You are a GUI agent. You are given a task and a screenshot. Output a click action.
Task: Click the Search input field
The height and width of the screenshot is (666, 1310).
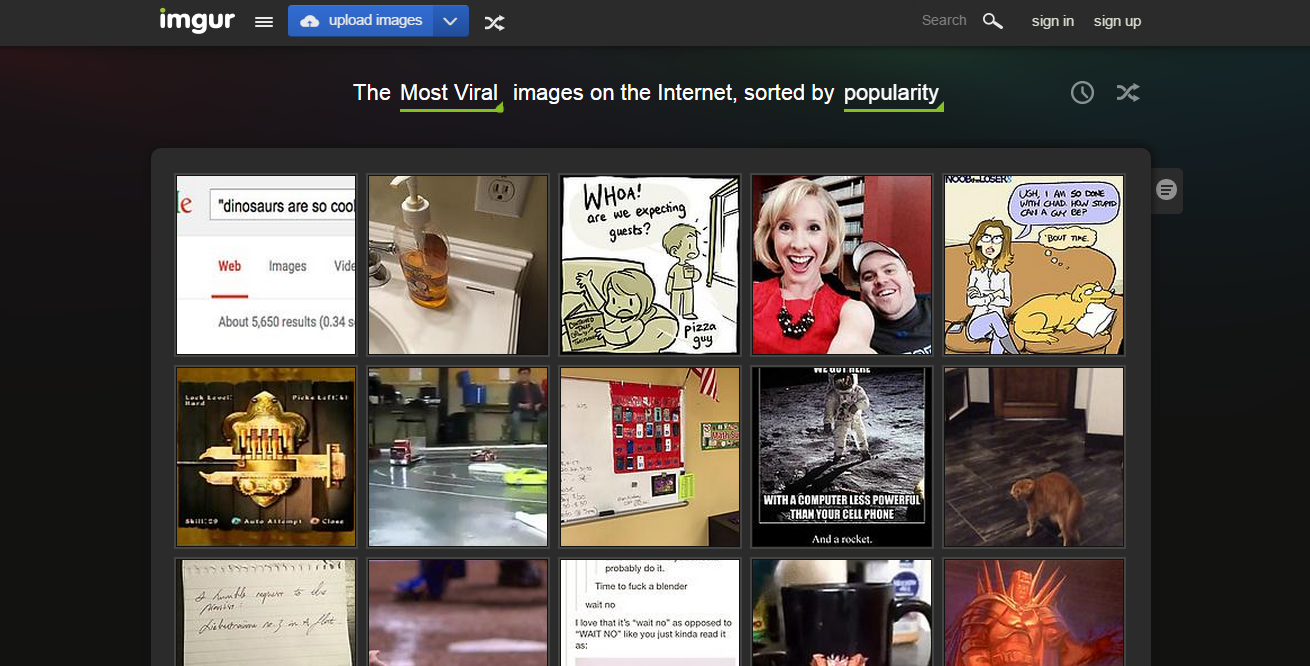click(943, 20)
